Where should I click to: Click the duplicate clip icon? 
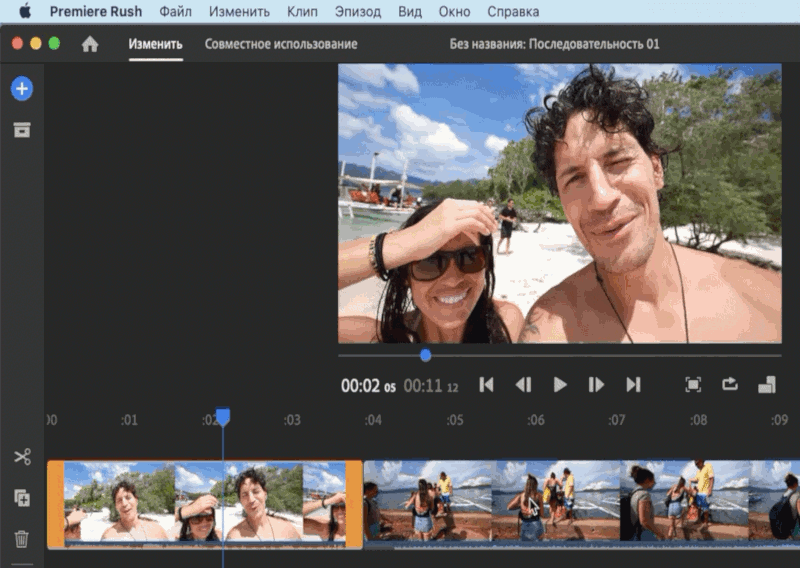tap(22, 497)
